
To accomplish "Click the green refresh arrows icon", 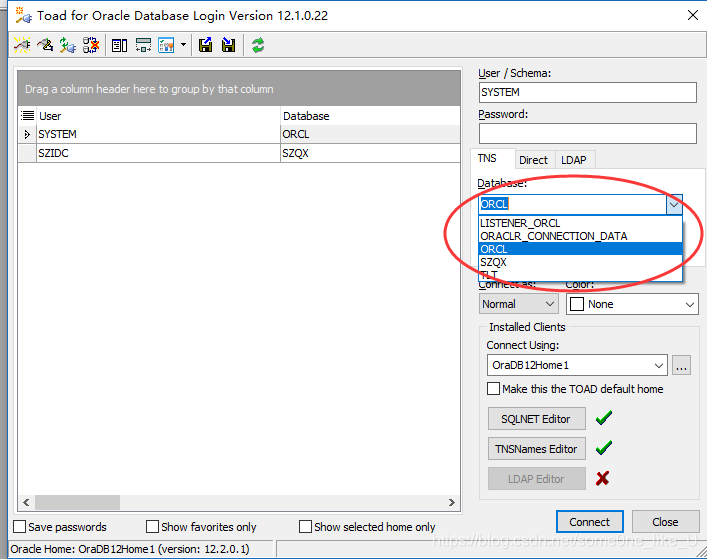I will (258, 45).
